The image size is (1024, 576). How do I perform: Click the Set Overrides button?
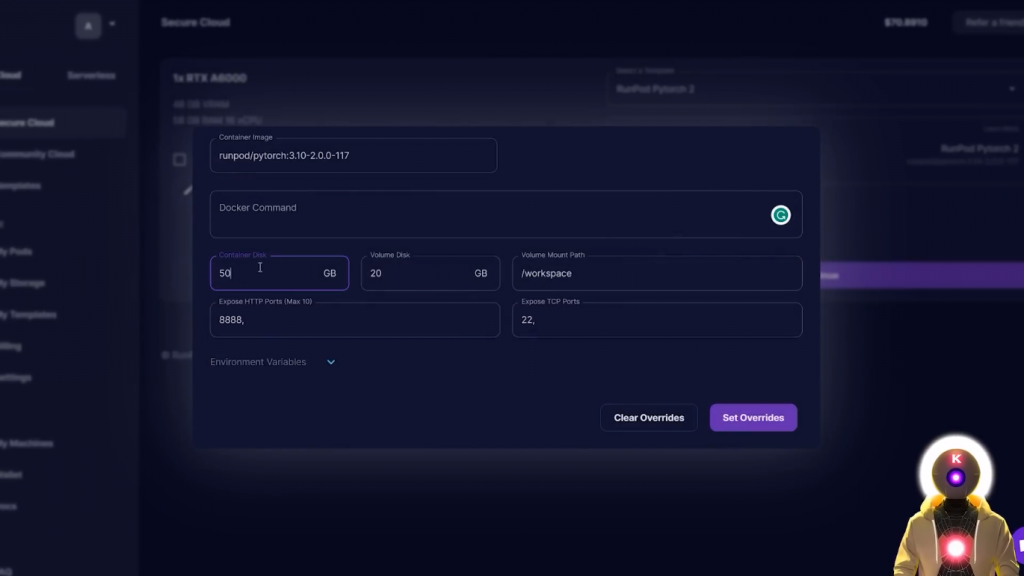pos(753,417)
